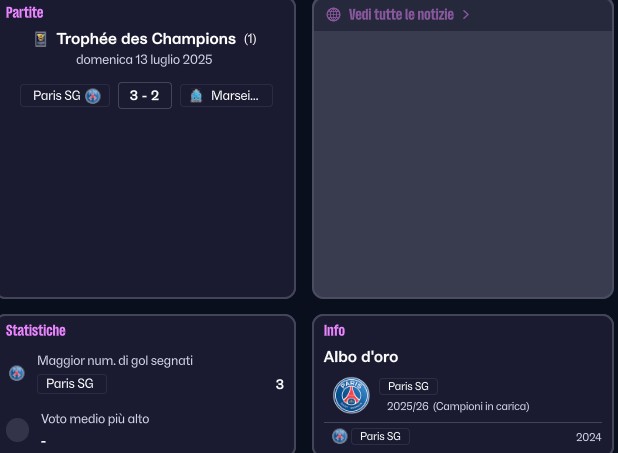Screen dimensions: 618x453
Task: Click the Marseille crest in the match row
Action: click(x=196, y=96)
